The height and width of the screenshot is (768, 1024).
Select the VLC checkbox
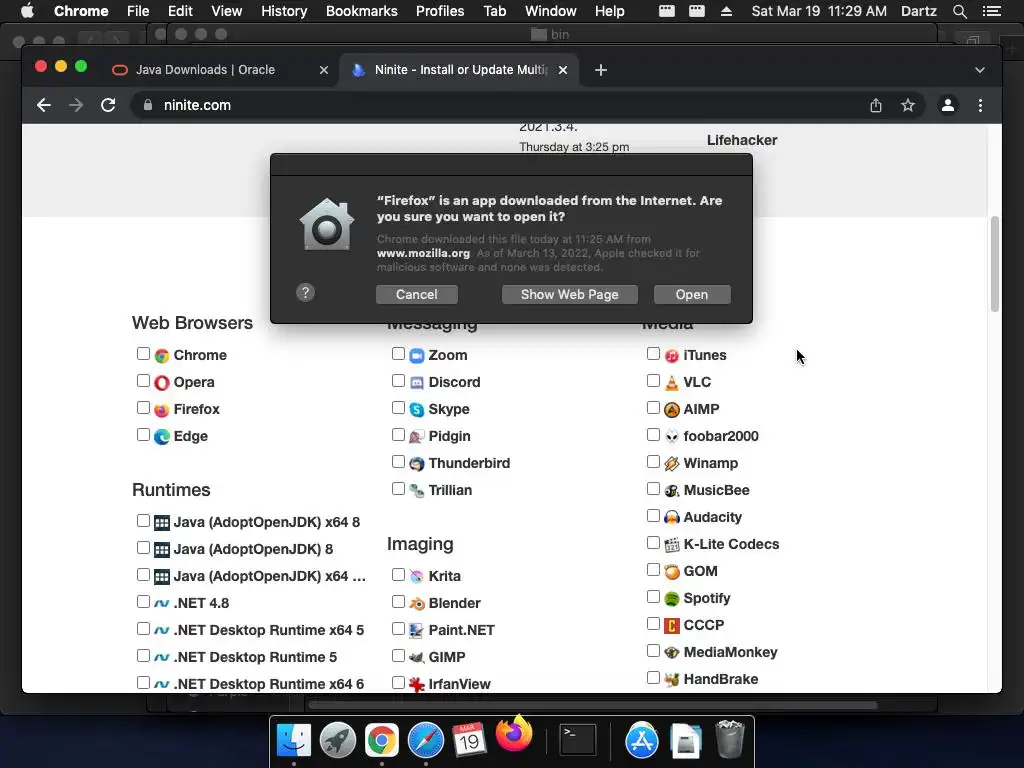point(653,381)
